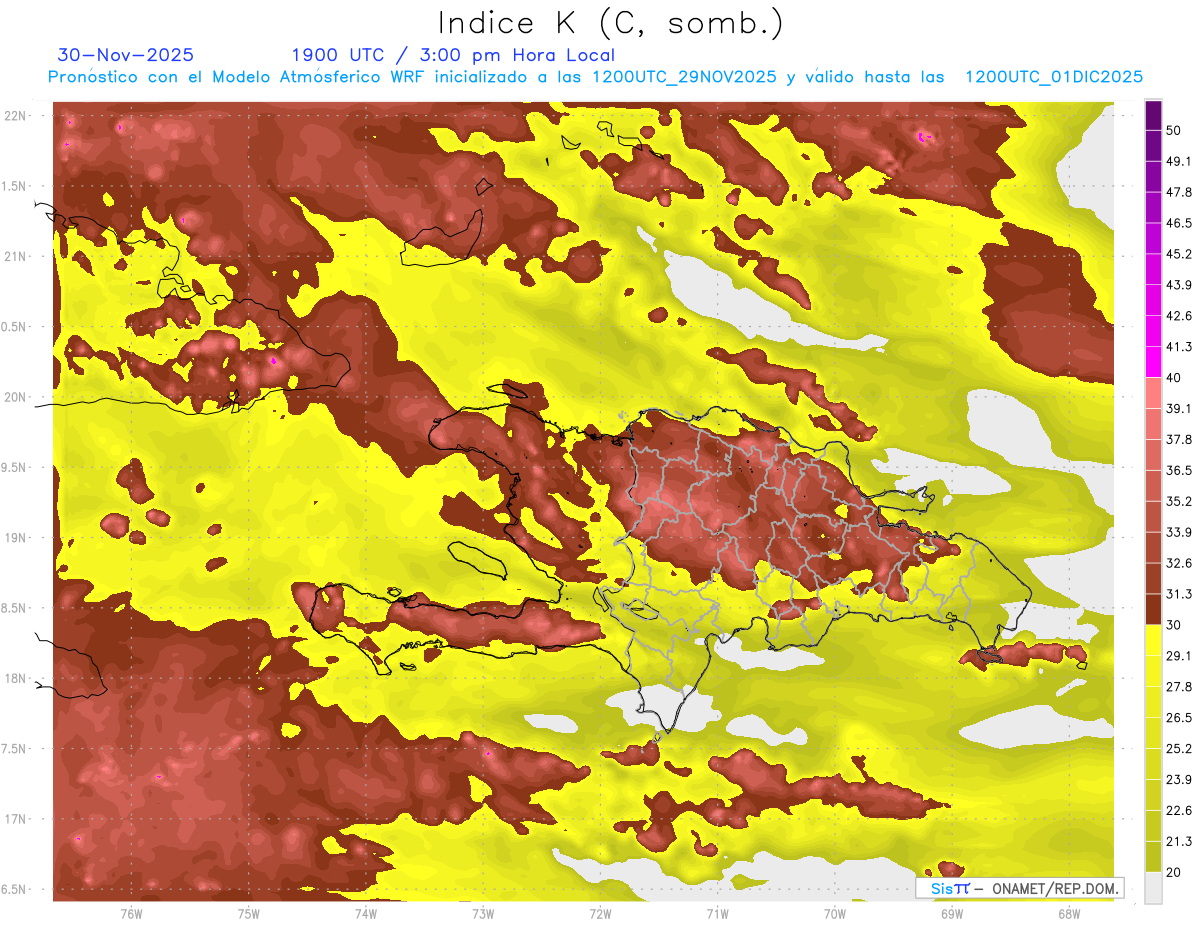
Task: Click the '49.1' color scale value
Action: [x=1179, y=160]
